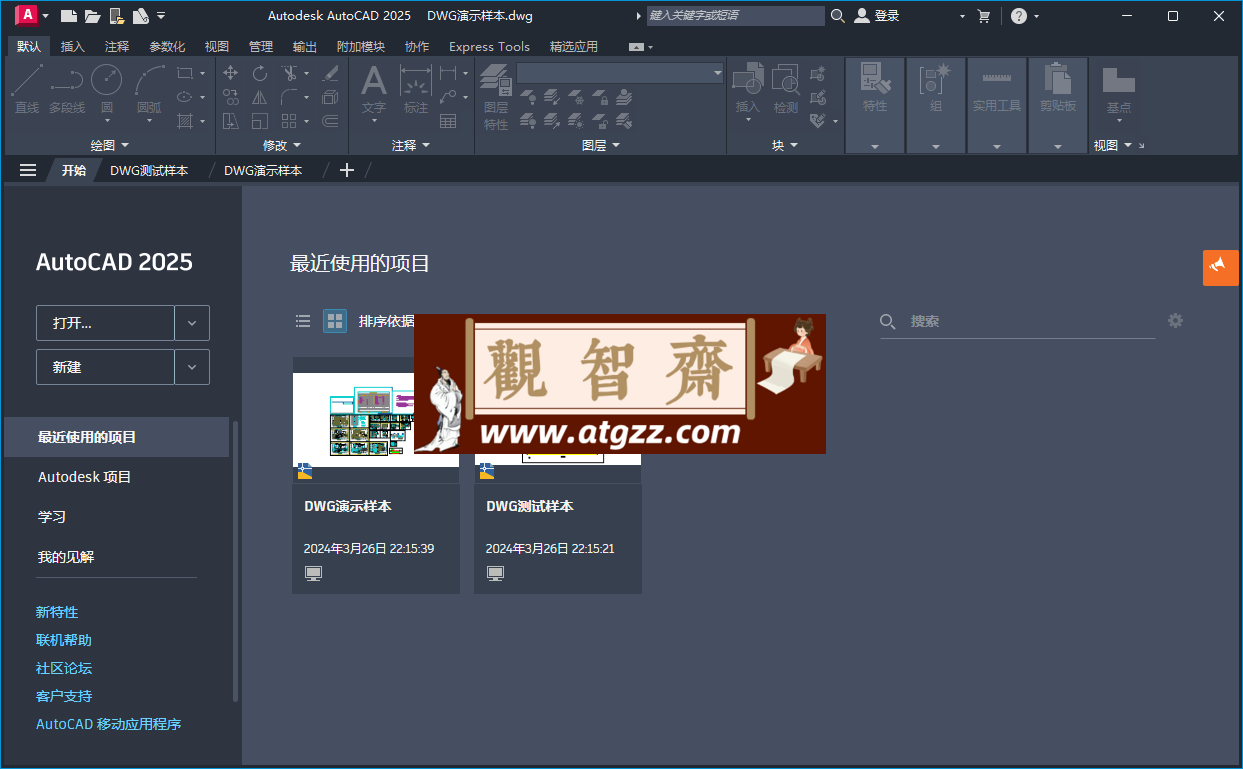
Task: Expand the dropdown arrow next to 打开
Action: click(192, 323)
